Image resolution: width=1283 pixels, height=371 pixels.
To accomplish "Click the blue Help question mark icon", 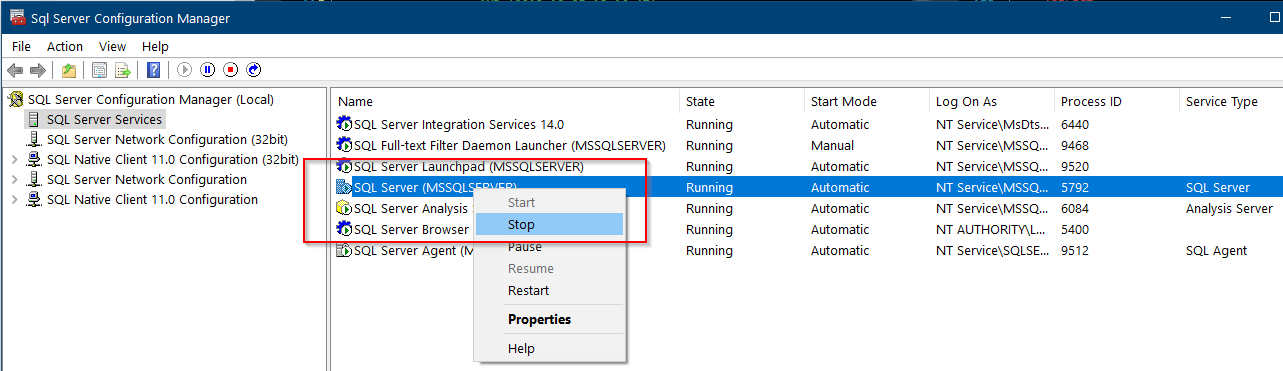I will 154,70.
